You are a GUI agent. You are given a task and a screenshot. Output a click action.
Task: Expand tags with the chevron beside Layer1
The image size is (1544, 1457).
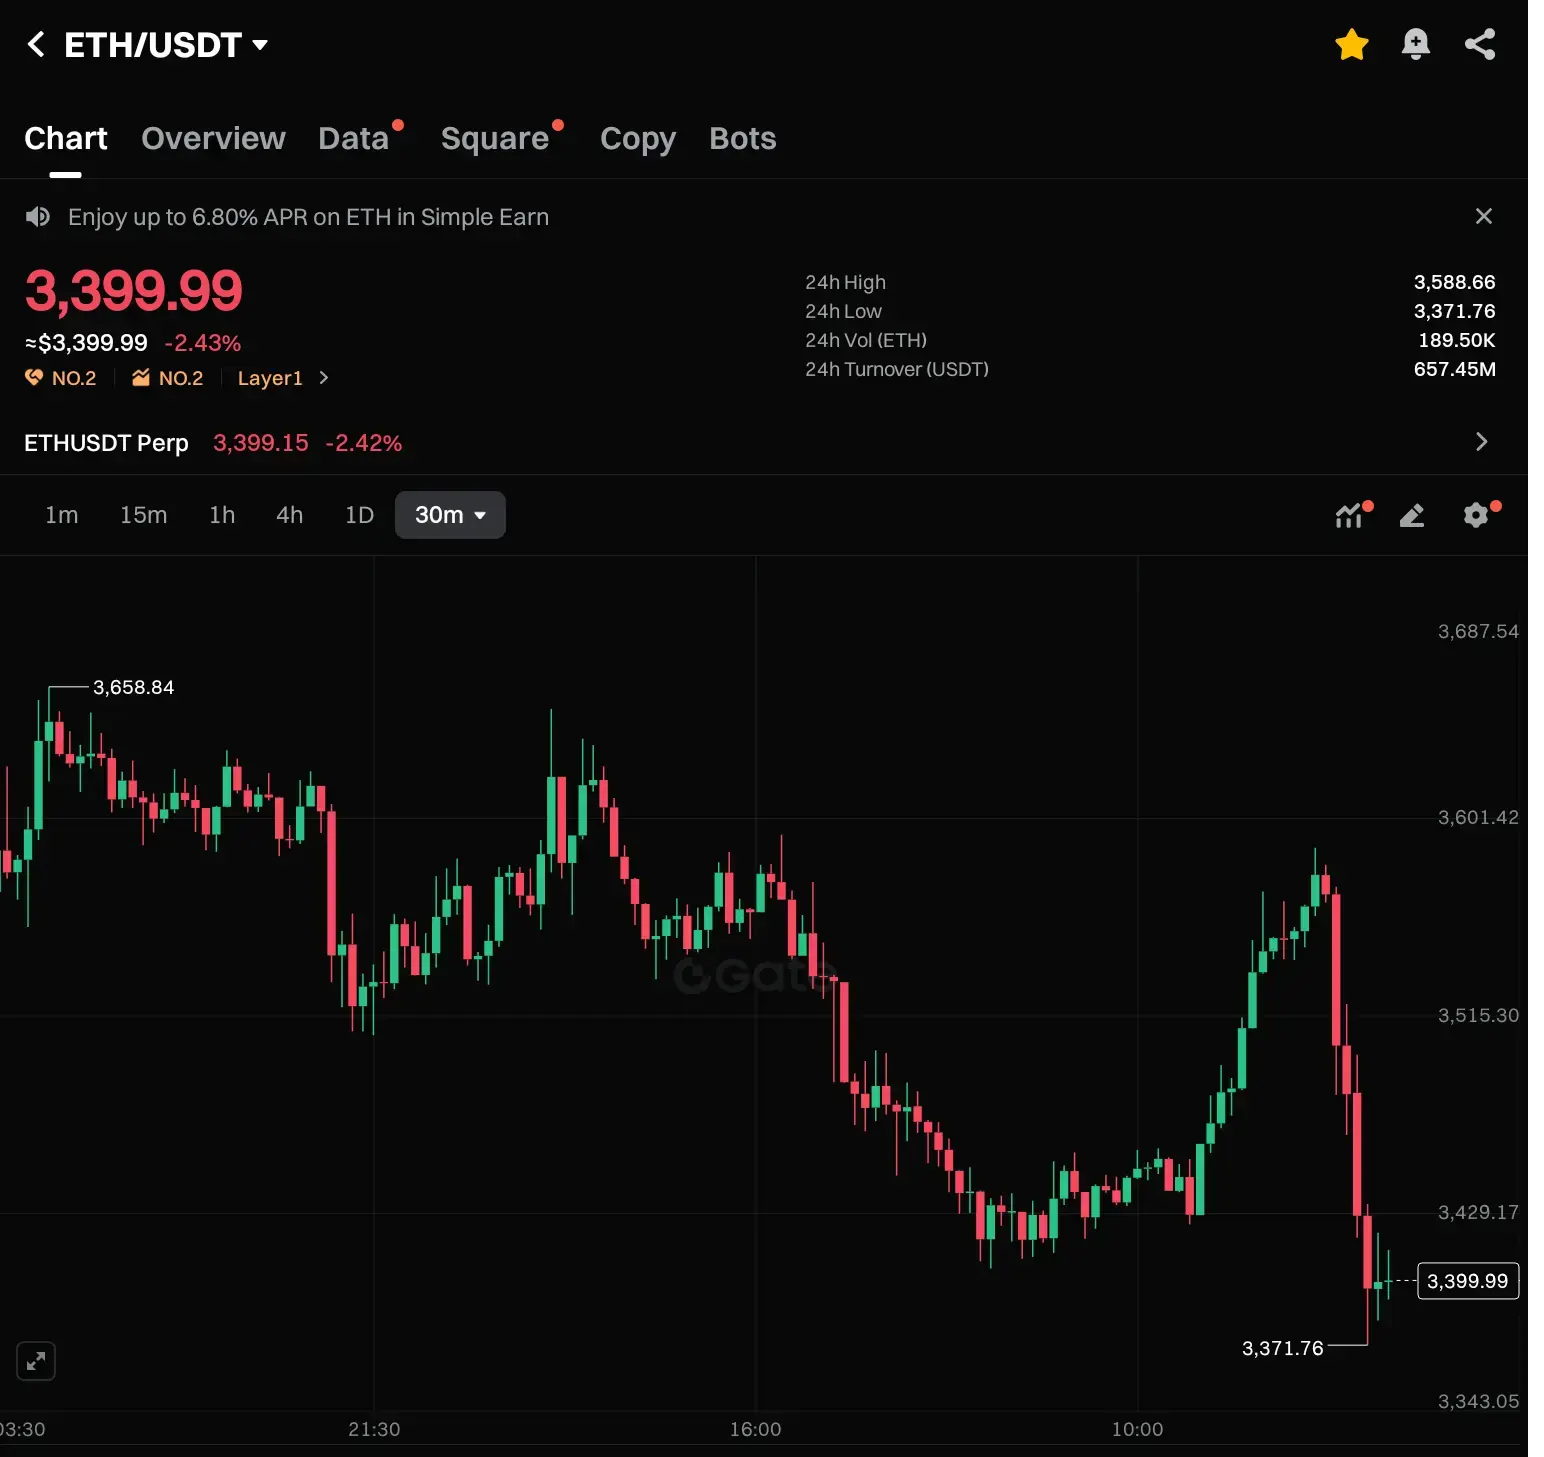(x=323, y=378)
